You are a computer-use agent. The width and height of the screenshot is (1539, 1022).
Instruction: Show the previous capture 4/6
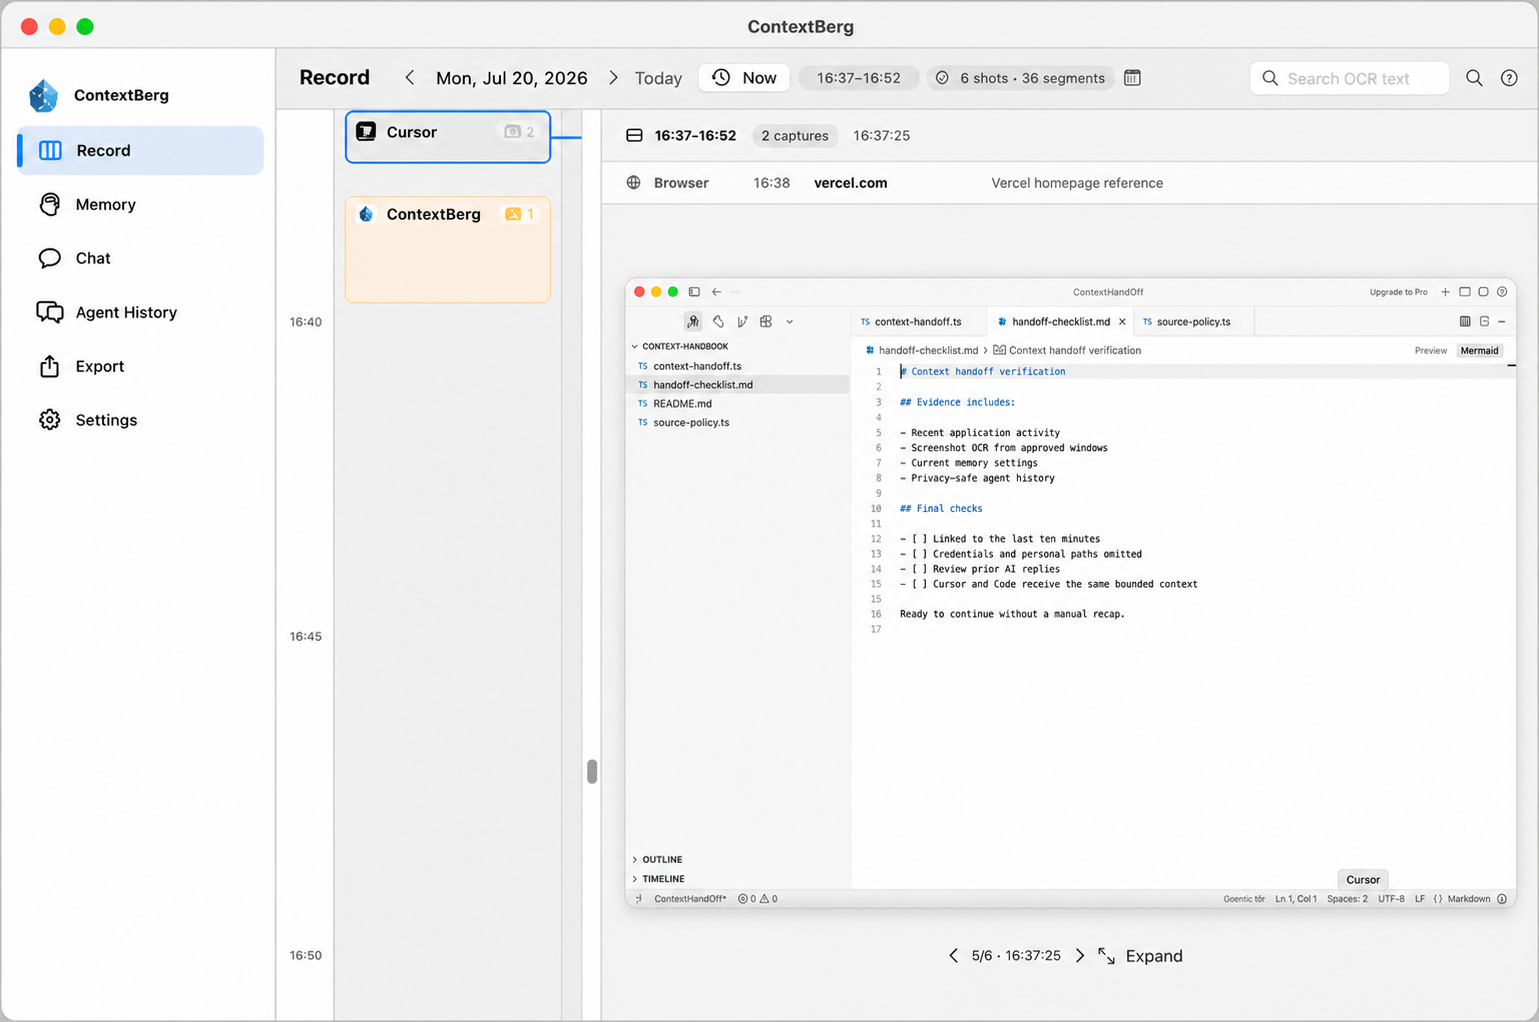[953, 956]
